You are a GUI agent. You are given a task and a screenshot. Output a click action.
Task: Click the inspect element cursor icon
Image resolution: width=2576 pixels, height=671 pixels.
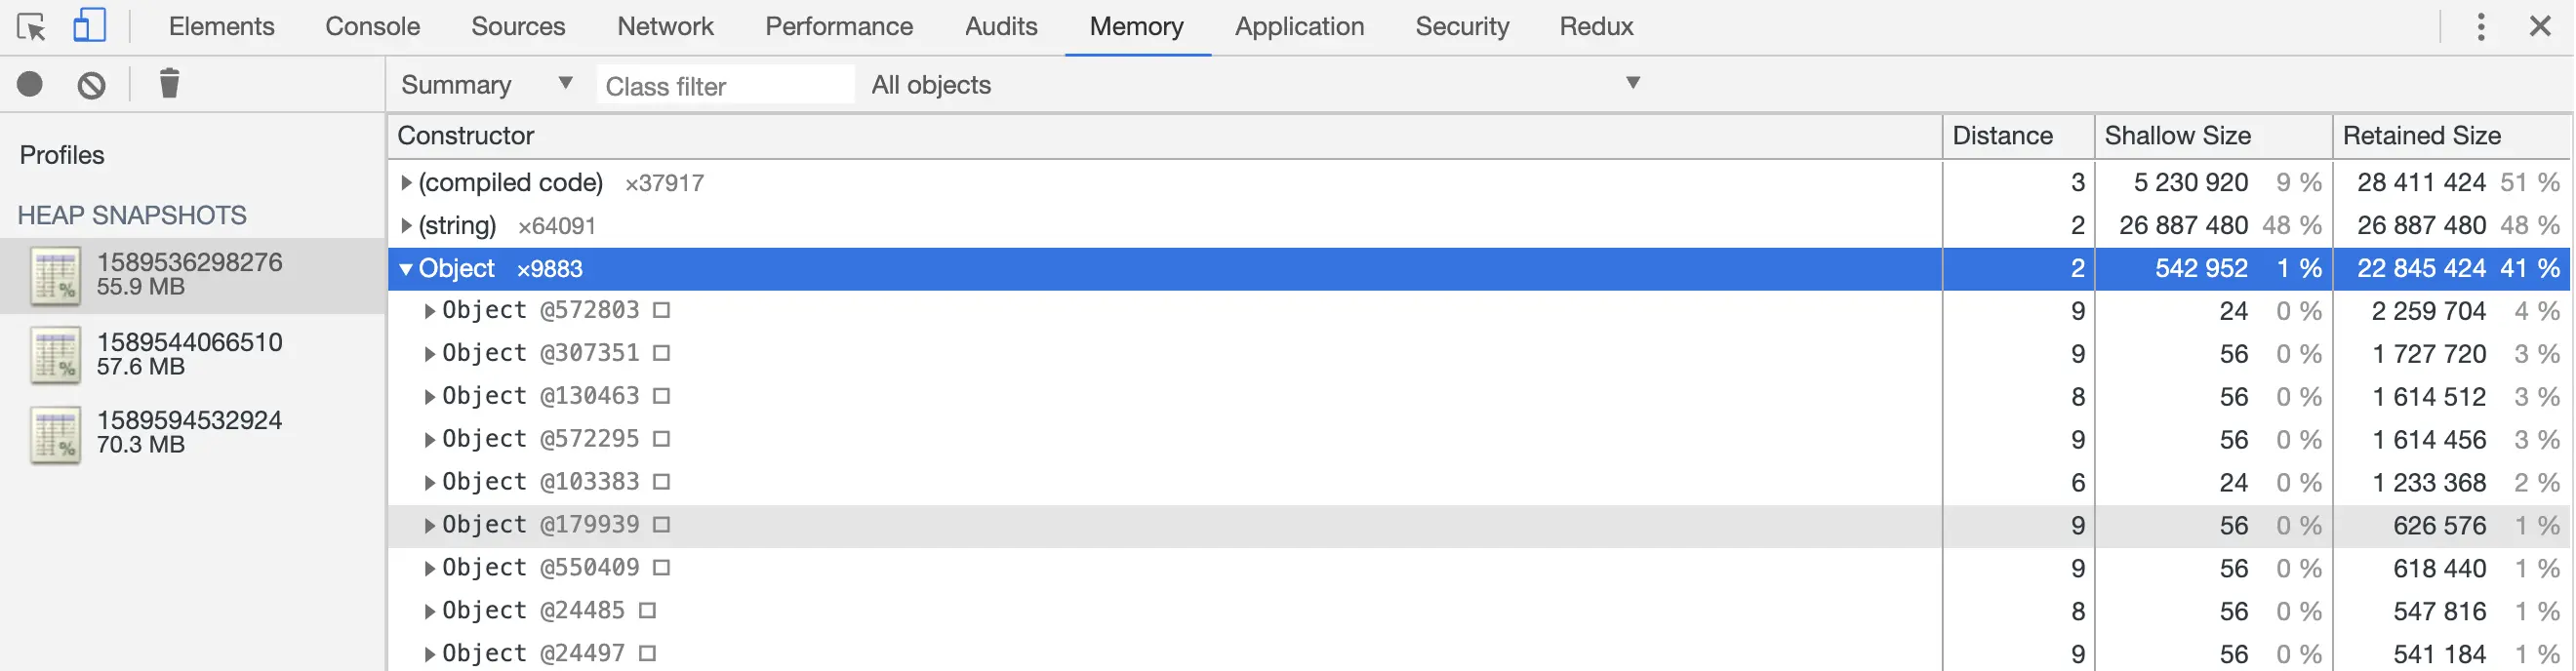coord(31,27)
